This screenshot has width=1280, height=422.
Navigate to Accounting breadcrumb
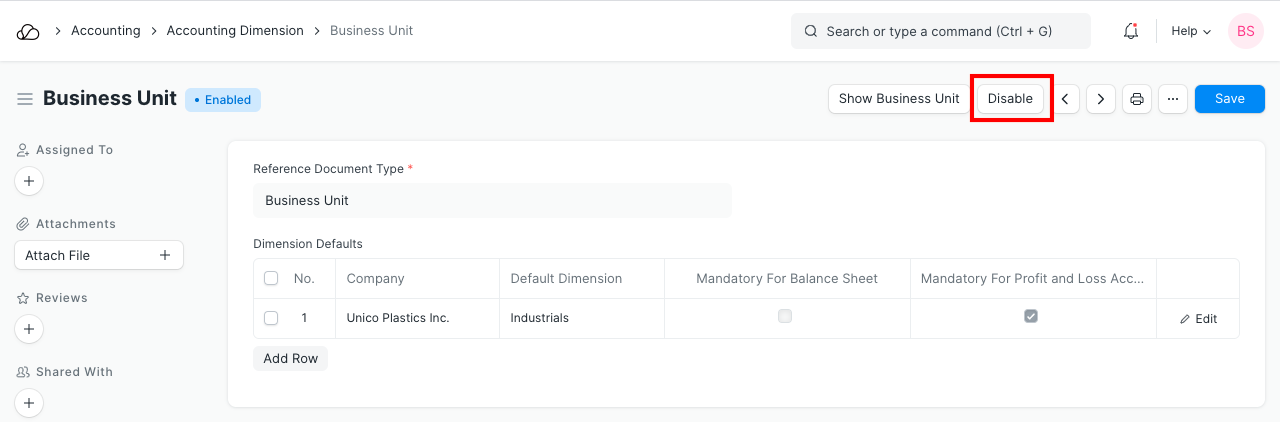(105, 31)
